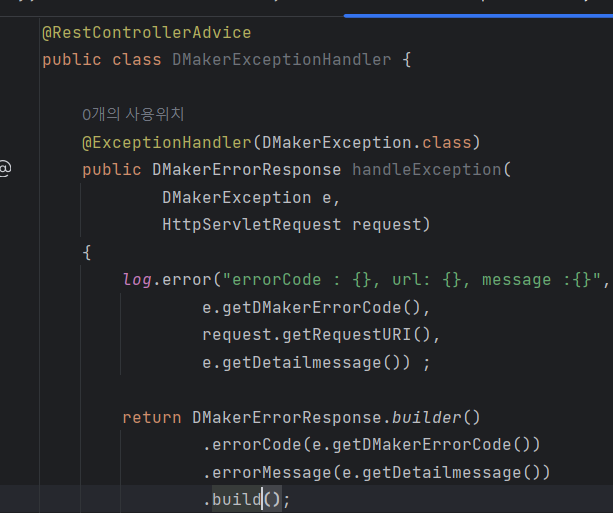613x513 pixels.
Task: Click the 'request)' parameter name
Action: pyautogui.click(x=391, y=225)
